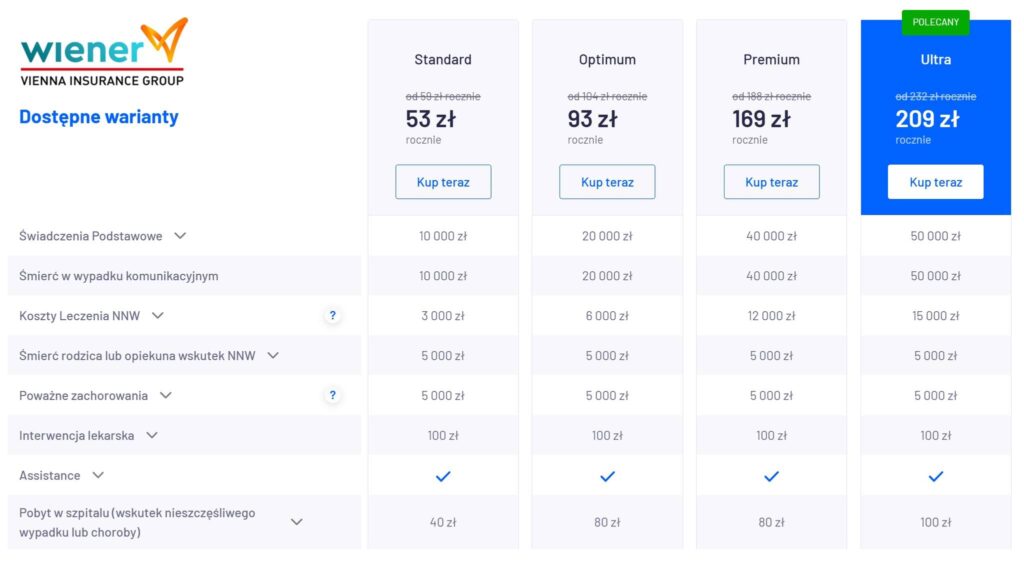Expand Koszty Leczenia NNW details
This screenshot has height=585, width=1024.
[x=157, y=316]
